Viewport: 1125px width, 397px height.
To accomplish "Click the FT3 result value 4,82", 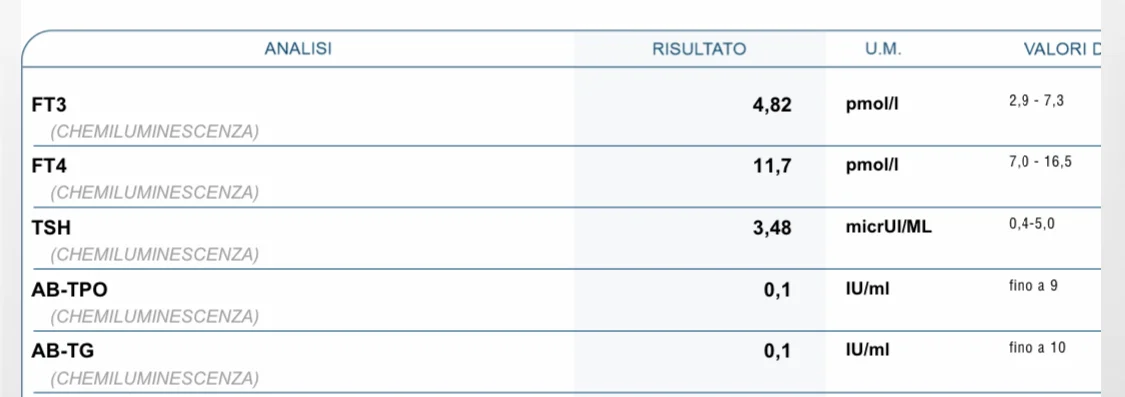I will [771, 105].
